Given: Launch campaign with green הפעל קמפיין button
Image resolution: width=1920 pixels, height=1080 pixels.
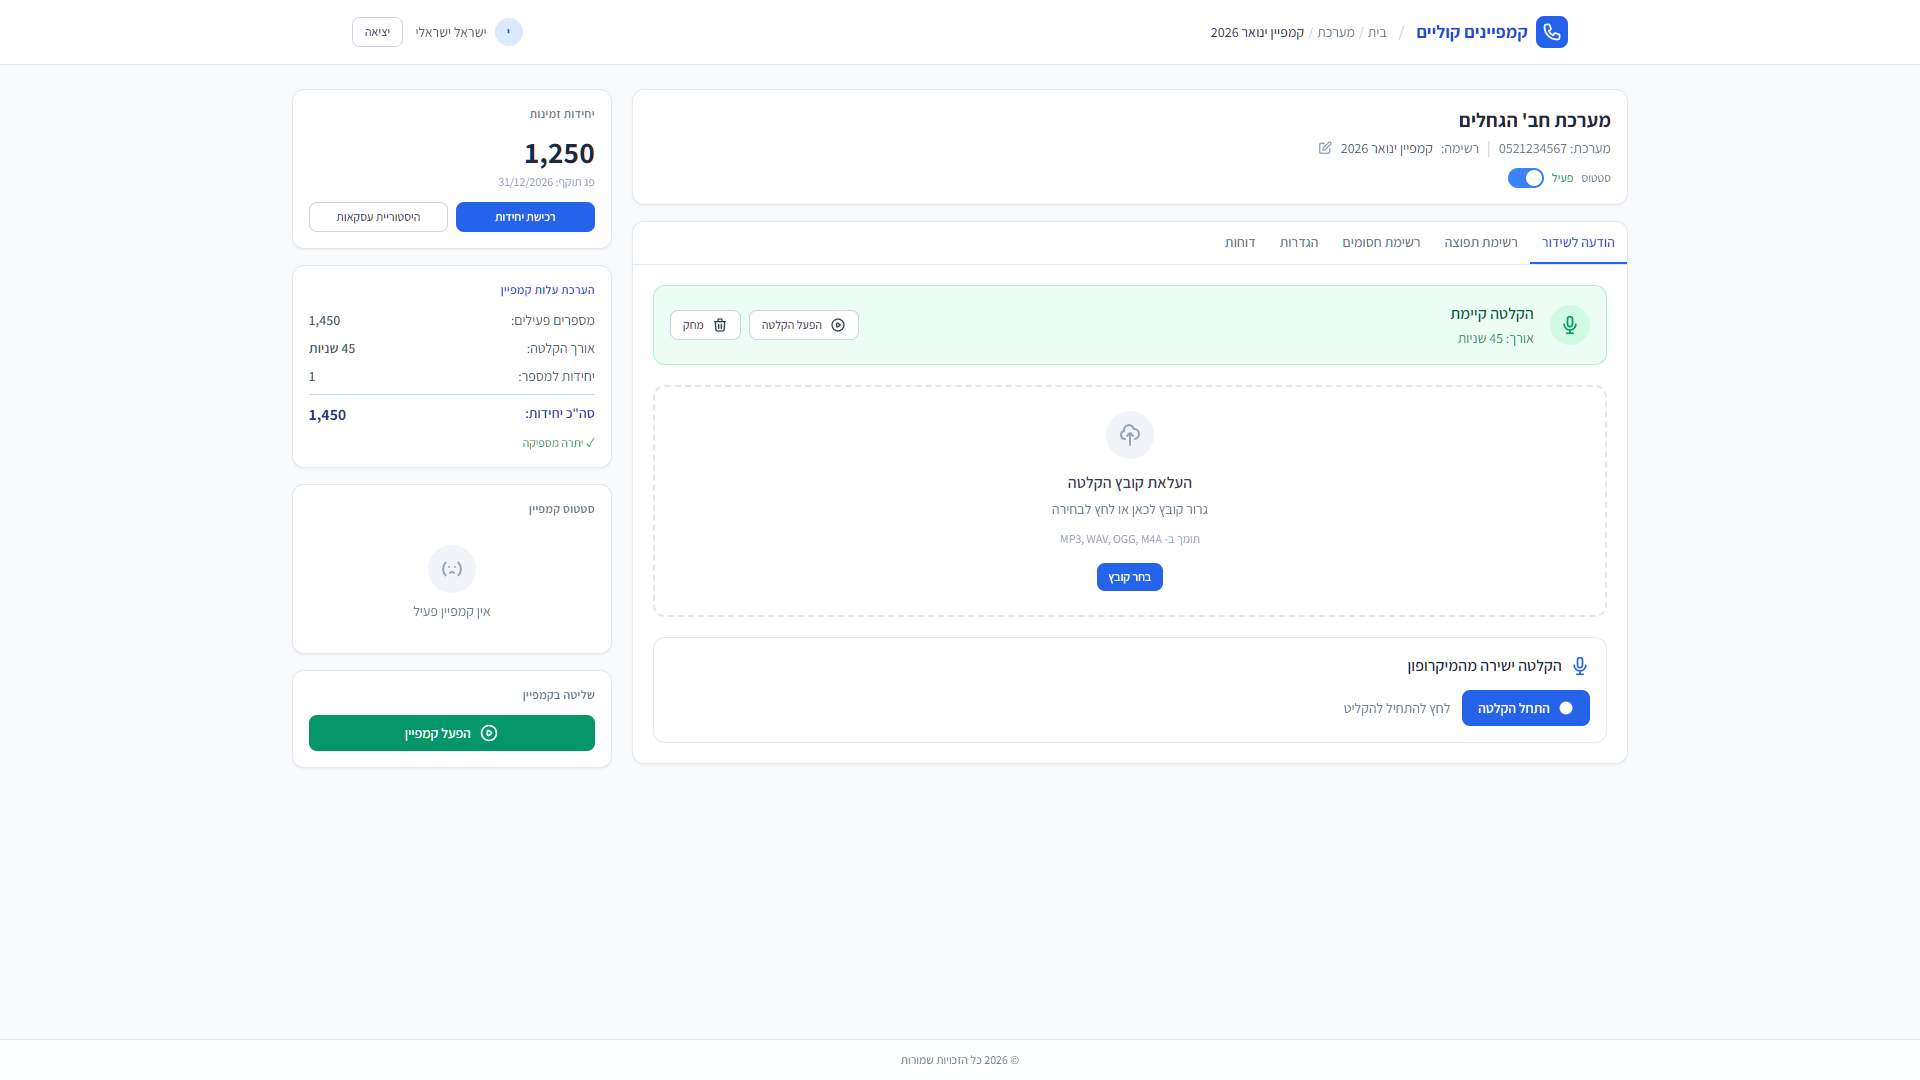Looking at the screenshot, I should [x=452, y=733].
